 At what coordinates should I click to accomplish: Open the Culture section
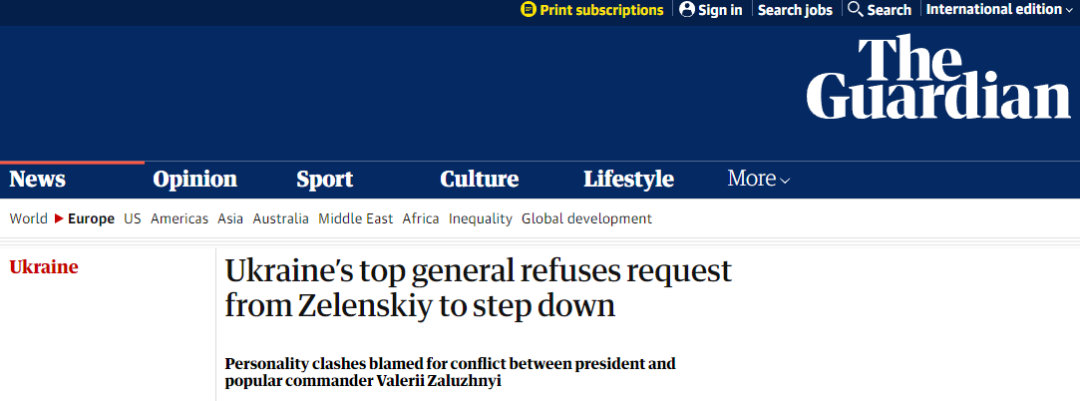[x=479, y=179]
